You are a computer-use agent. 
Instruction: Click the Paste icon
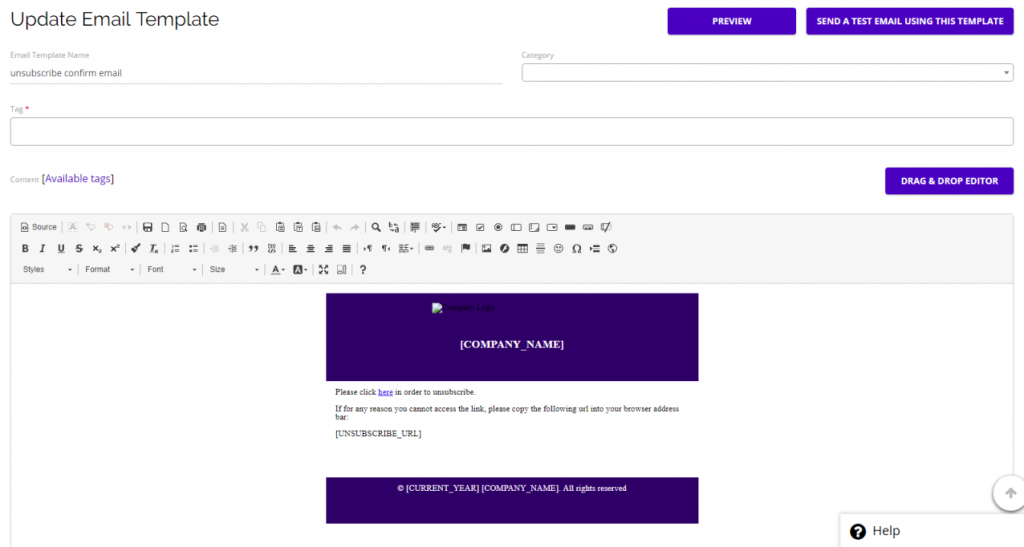tap(280, 227)
